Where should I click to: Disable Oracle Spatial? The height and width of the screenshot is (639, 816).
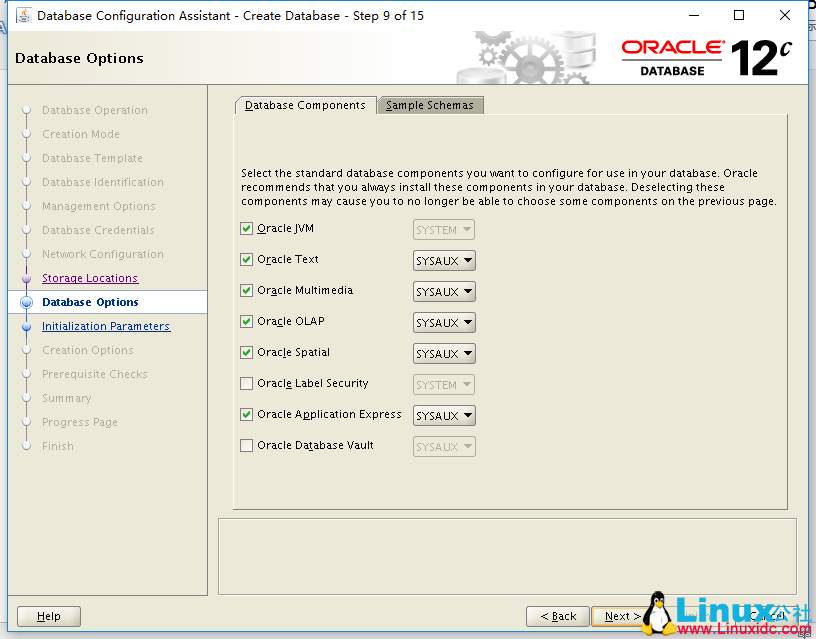click(x=246, y=353)
